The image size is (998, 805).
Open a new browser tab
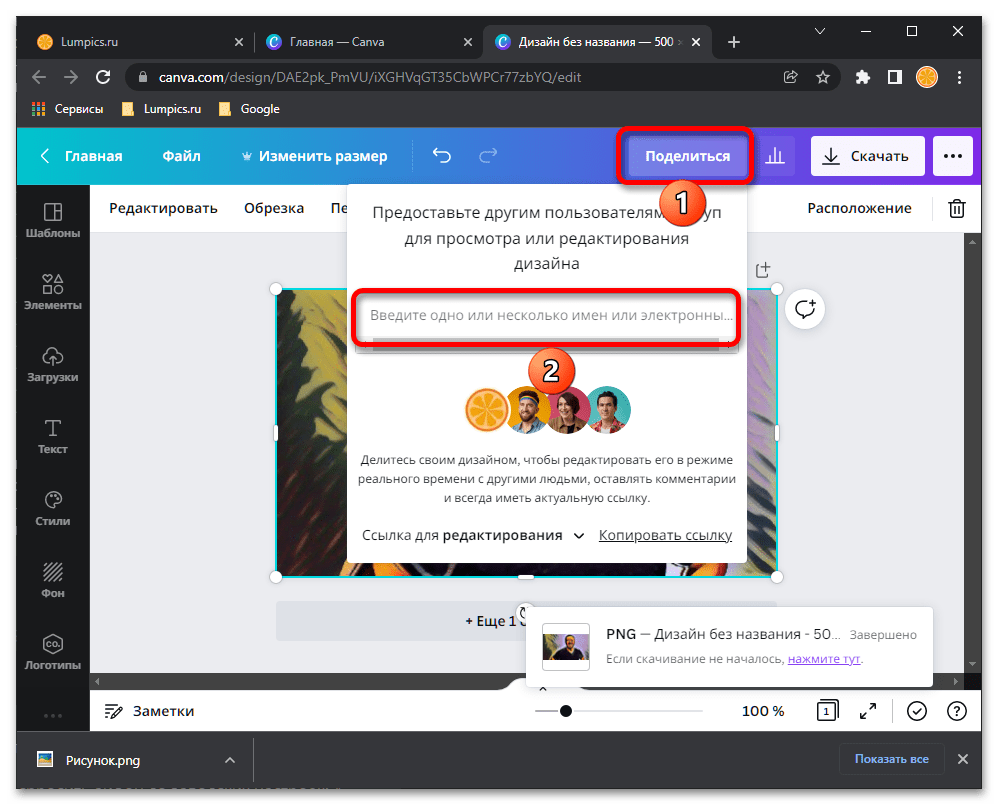[733, 42]
